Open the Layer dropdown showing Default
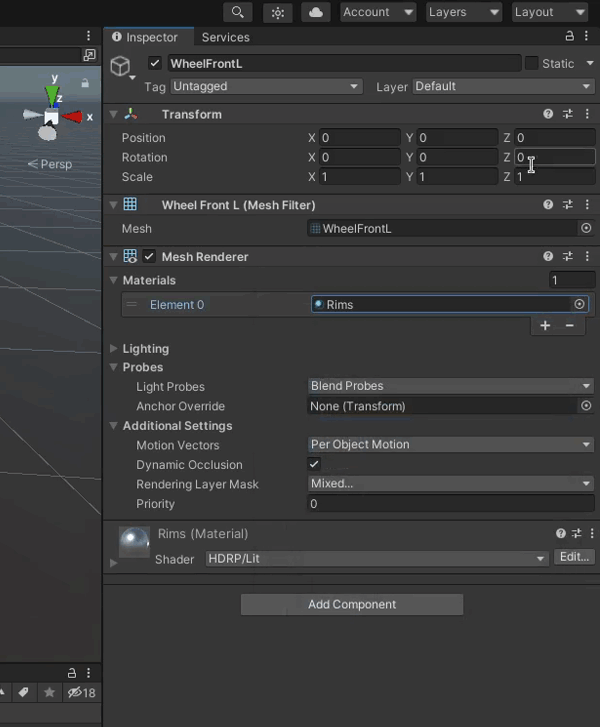The image size is (600, 727). coord(504,86)
